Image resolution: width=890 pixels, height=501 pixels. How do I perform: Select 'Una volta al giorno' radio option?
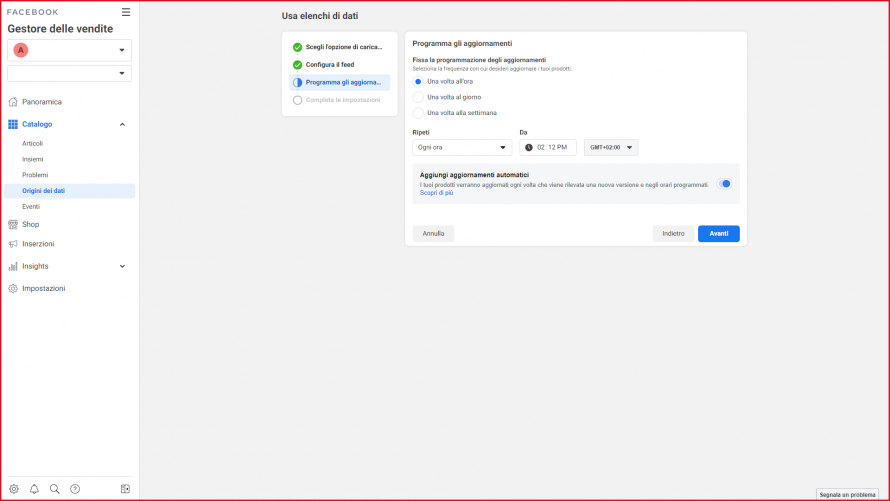[x=418, y=97]
